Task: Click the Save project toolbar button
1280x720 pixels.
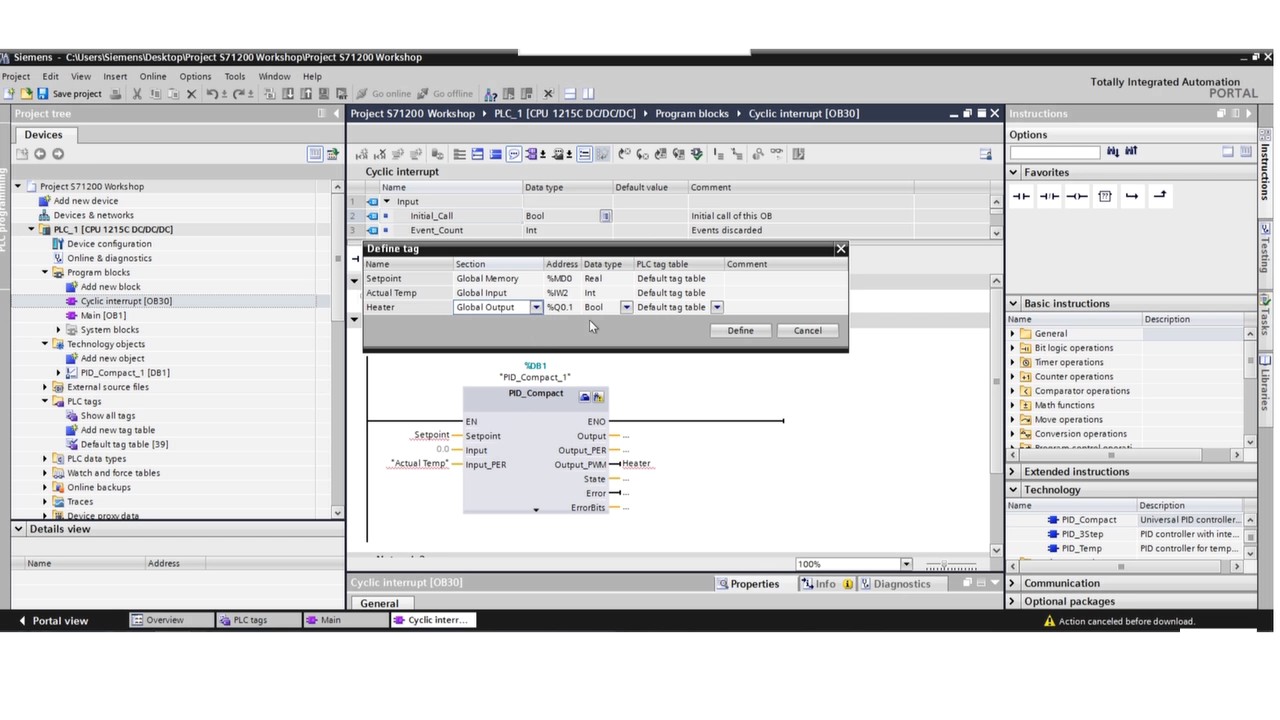Action: [69, 94]
